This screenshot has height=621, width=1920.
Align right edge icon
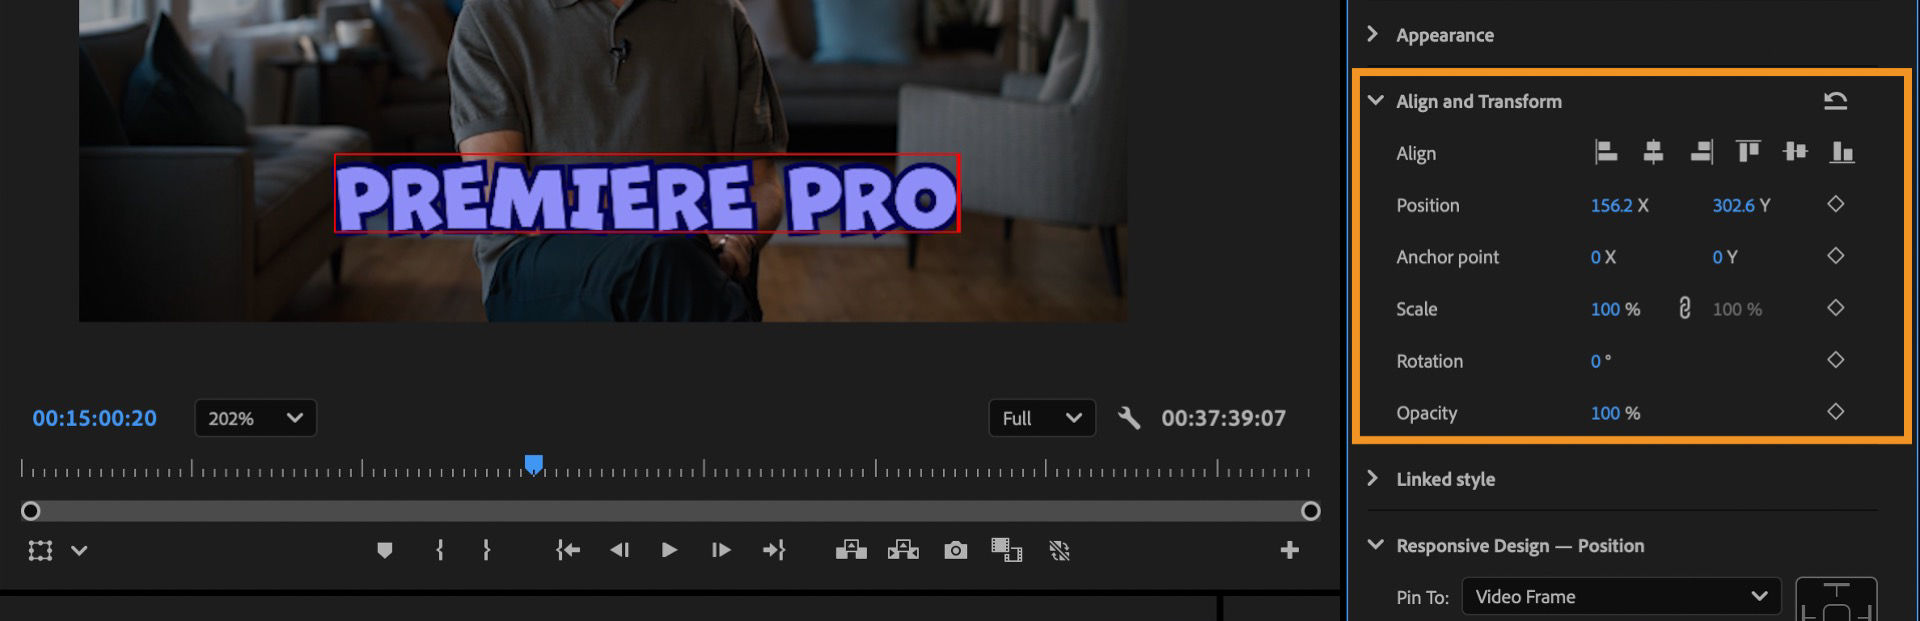[x=1701, y=152]
